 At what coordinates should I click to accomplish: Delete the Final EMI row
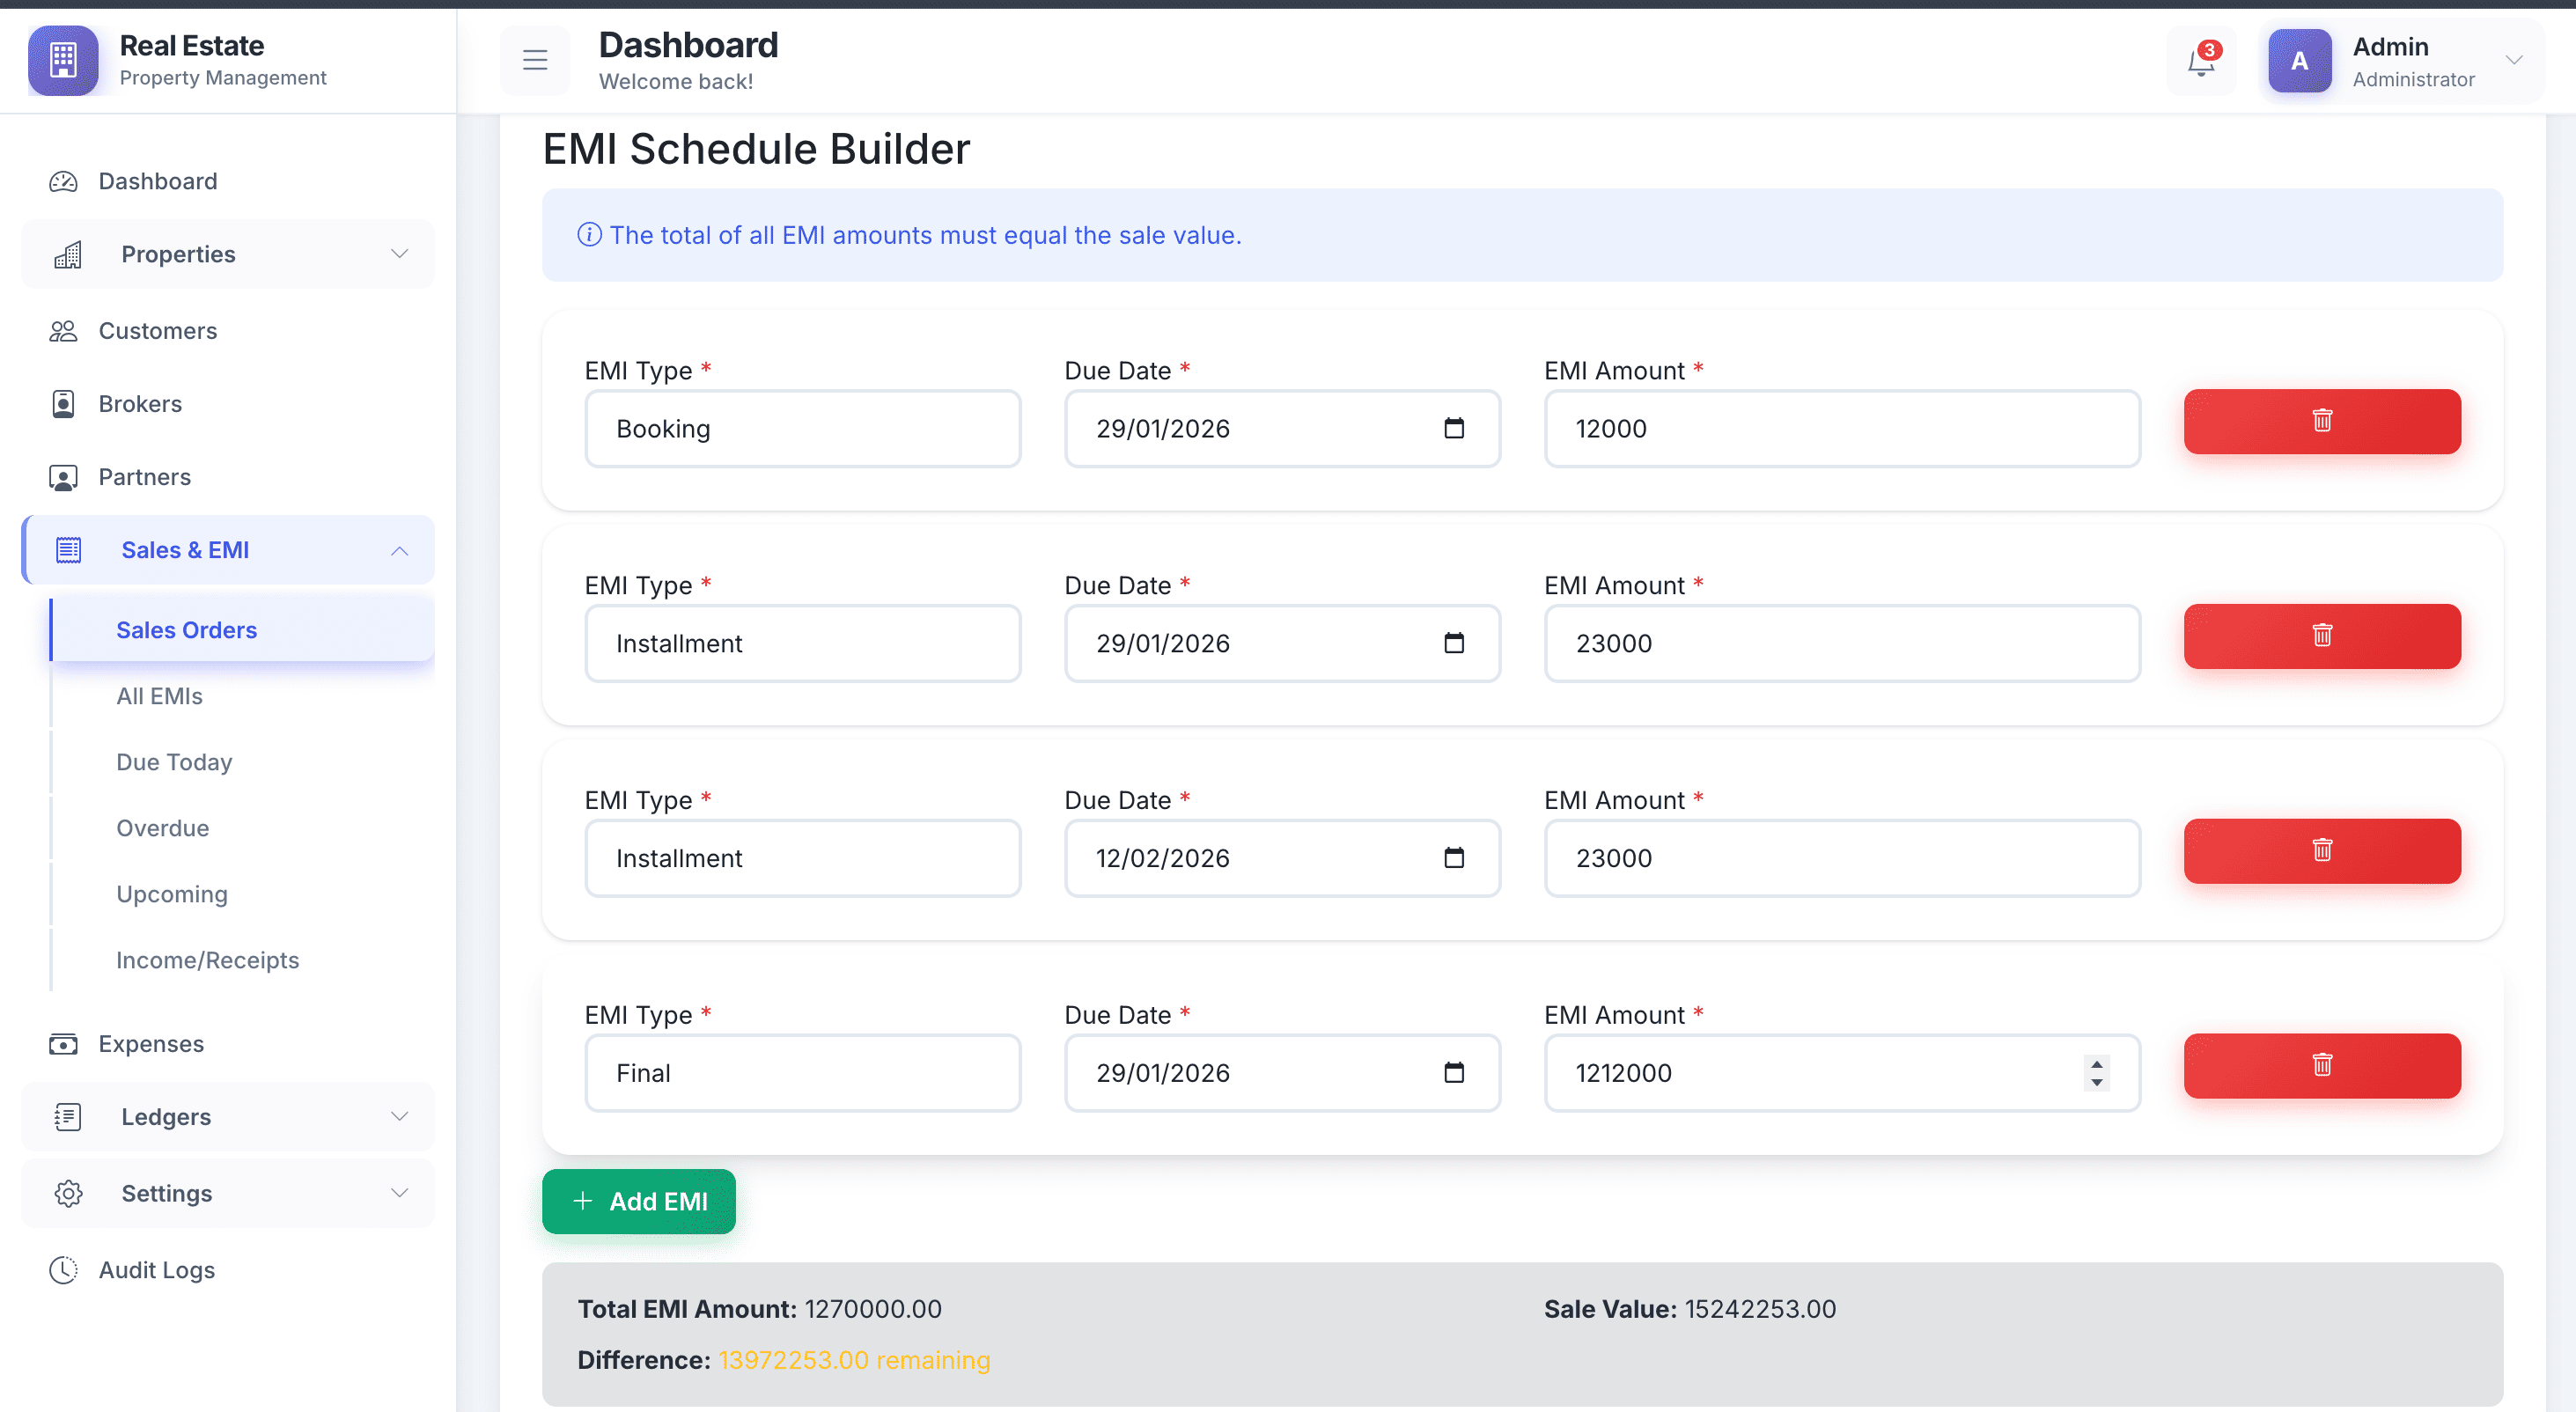pos(2321,1065)
